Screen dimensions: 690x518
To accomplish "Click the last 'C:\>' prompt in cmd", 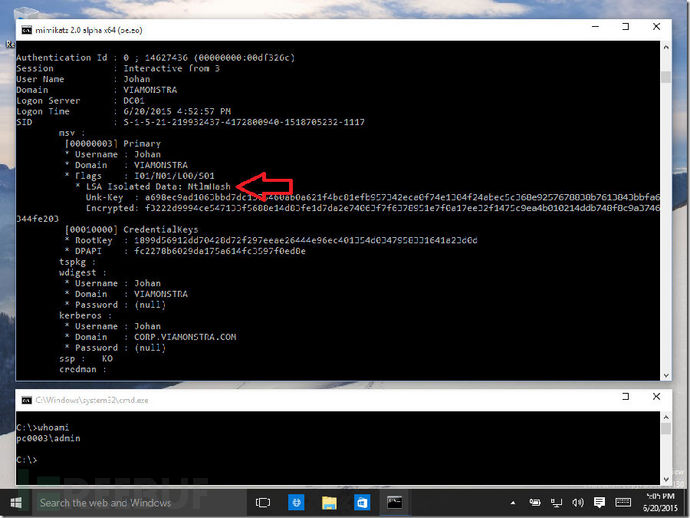I will click(x=26, y=459).
